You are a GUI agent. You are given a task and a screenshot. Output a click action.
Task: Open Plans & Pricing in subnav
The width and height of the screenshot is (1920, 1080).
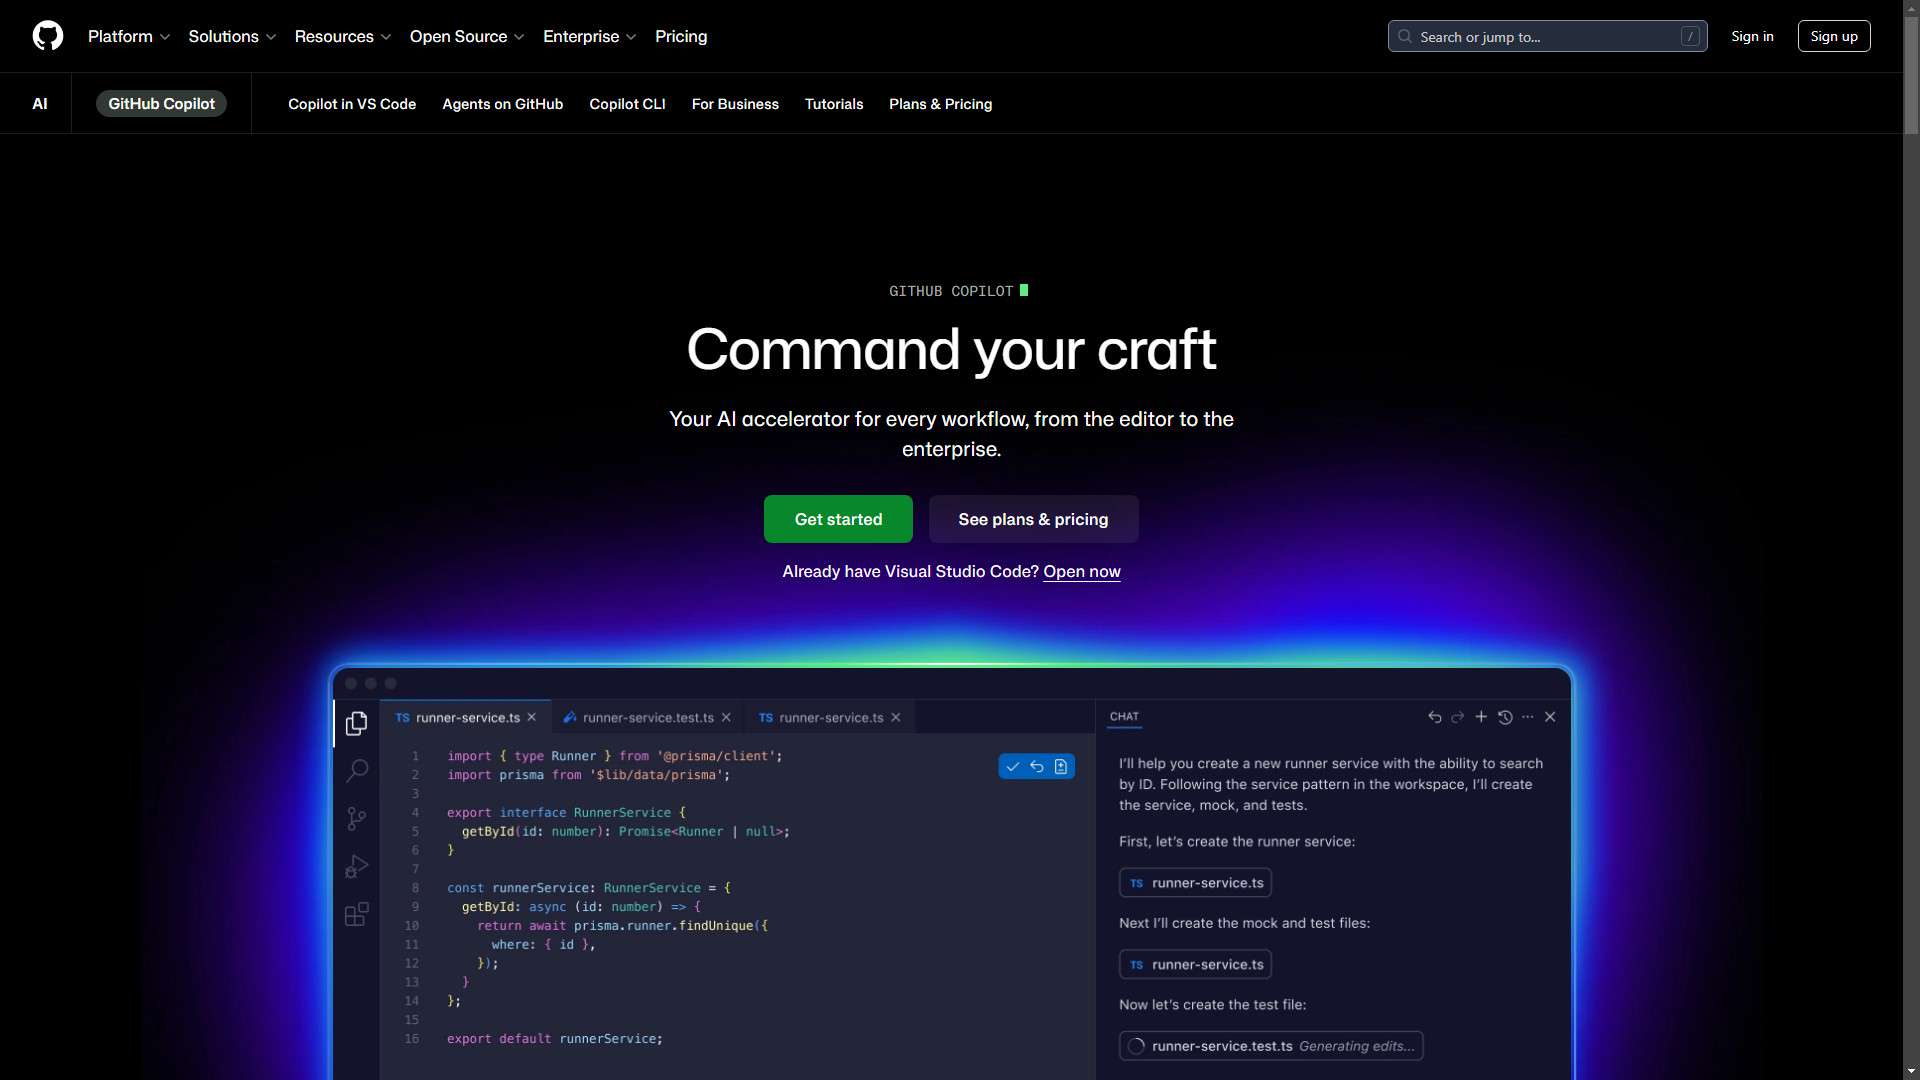pos(941,104)
